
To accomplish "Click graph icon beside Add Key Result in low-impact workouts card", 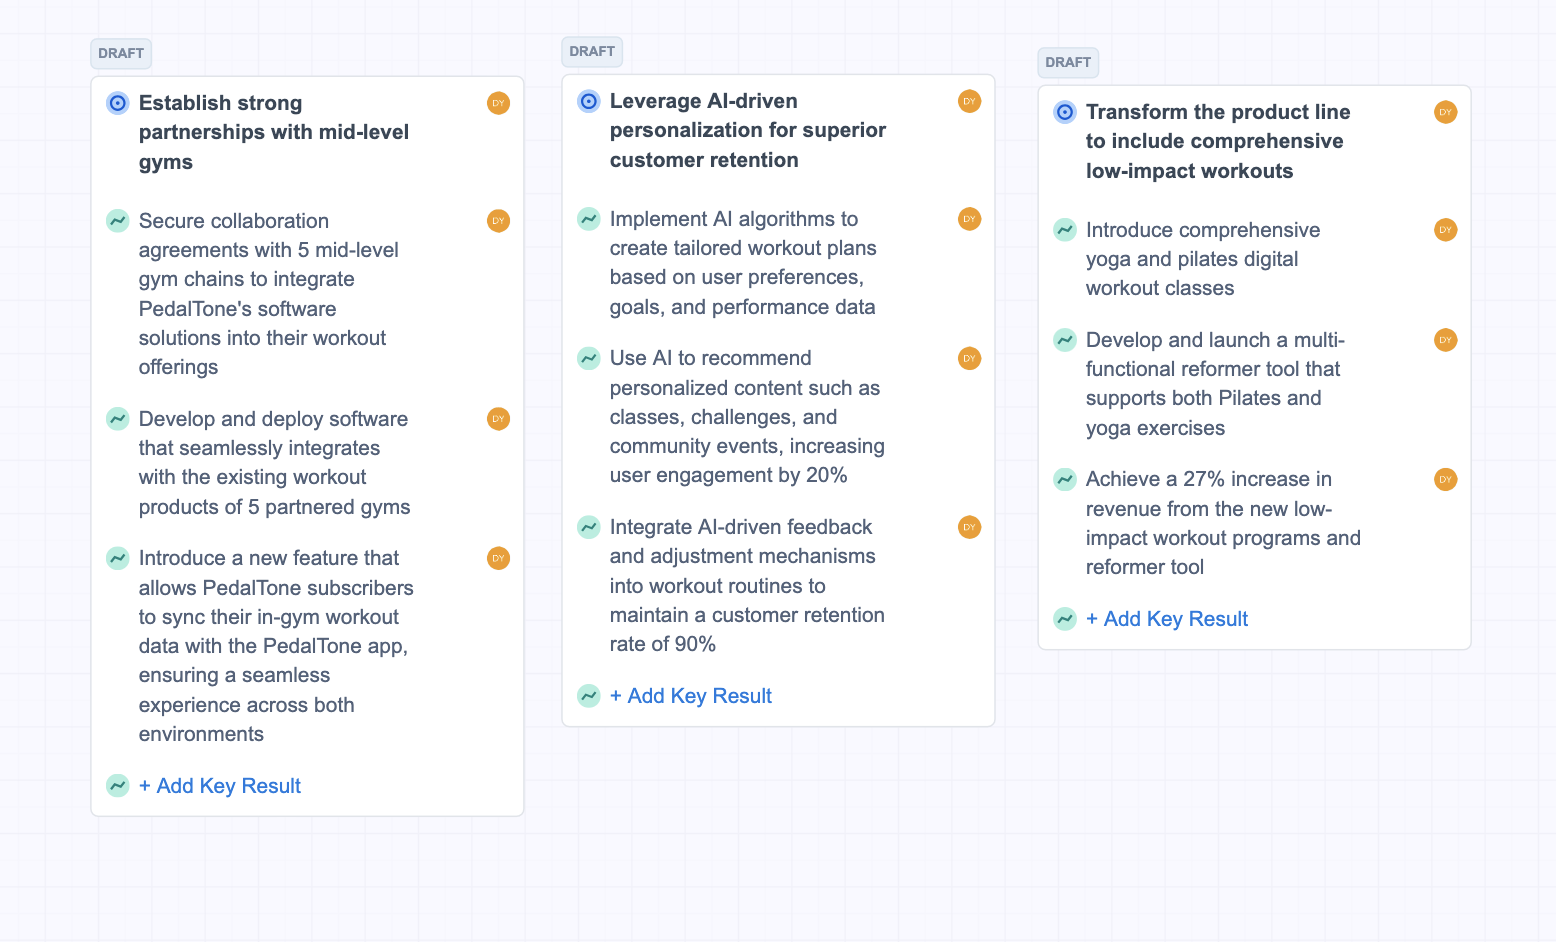I will click(1065, 619).
